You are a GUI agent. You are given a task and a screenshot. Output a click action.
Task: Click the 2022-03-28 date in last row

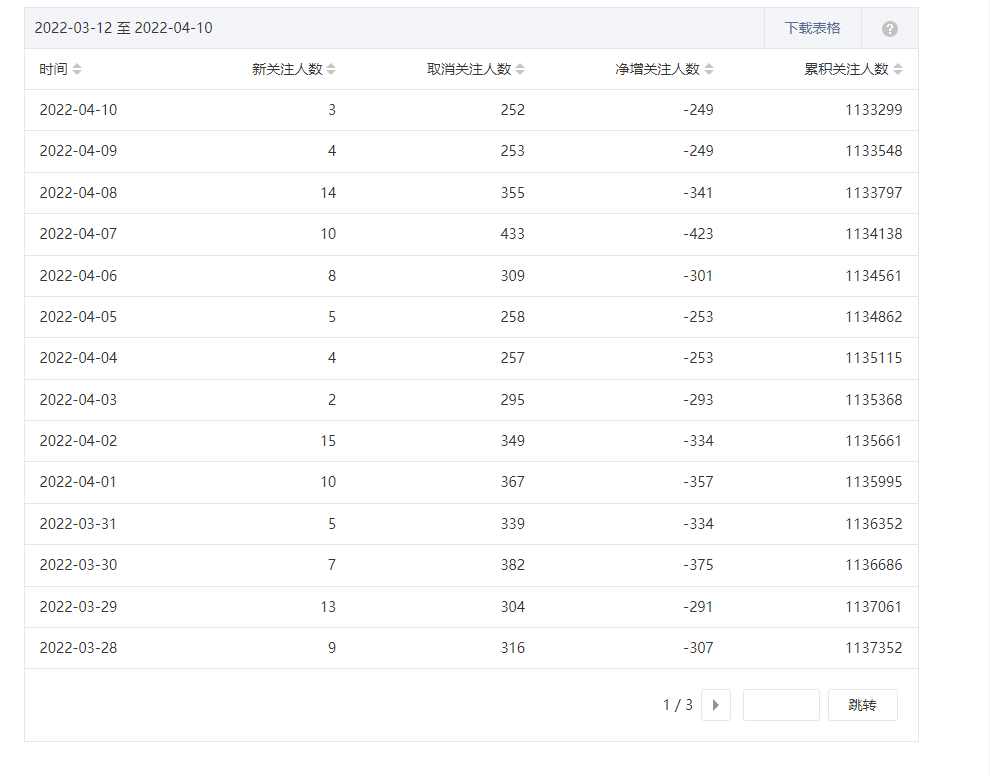pos(78,648)
